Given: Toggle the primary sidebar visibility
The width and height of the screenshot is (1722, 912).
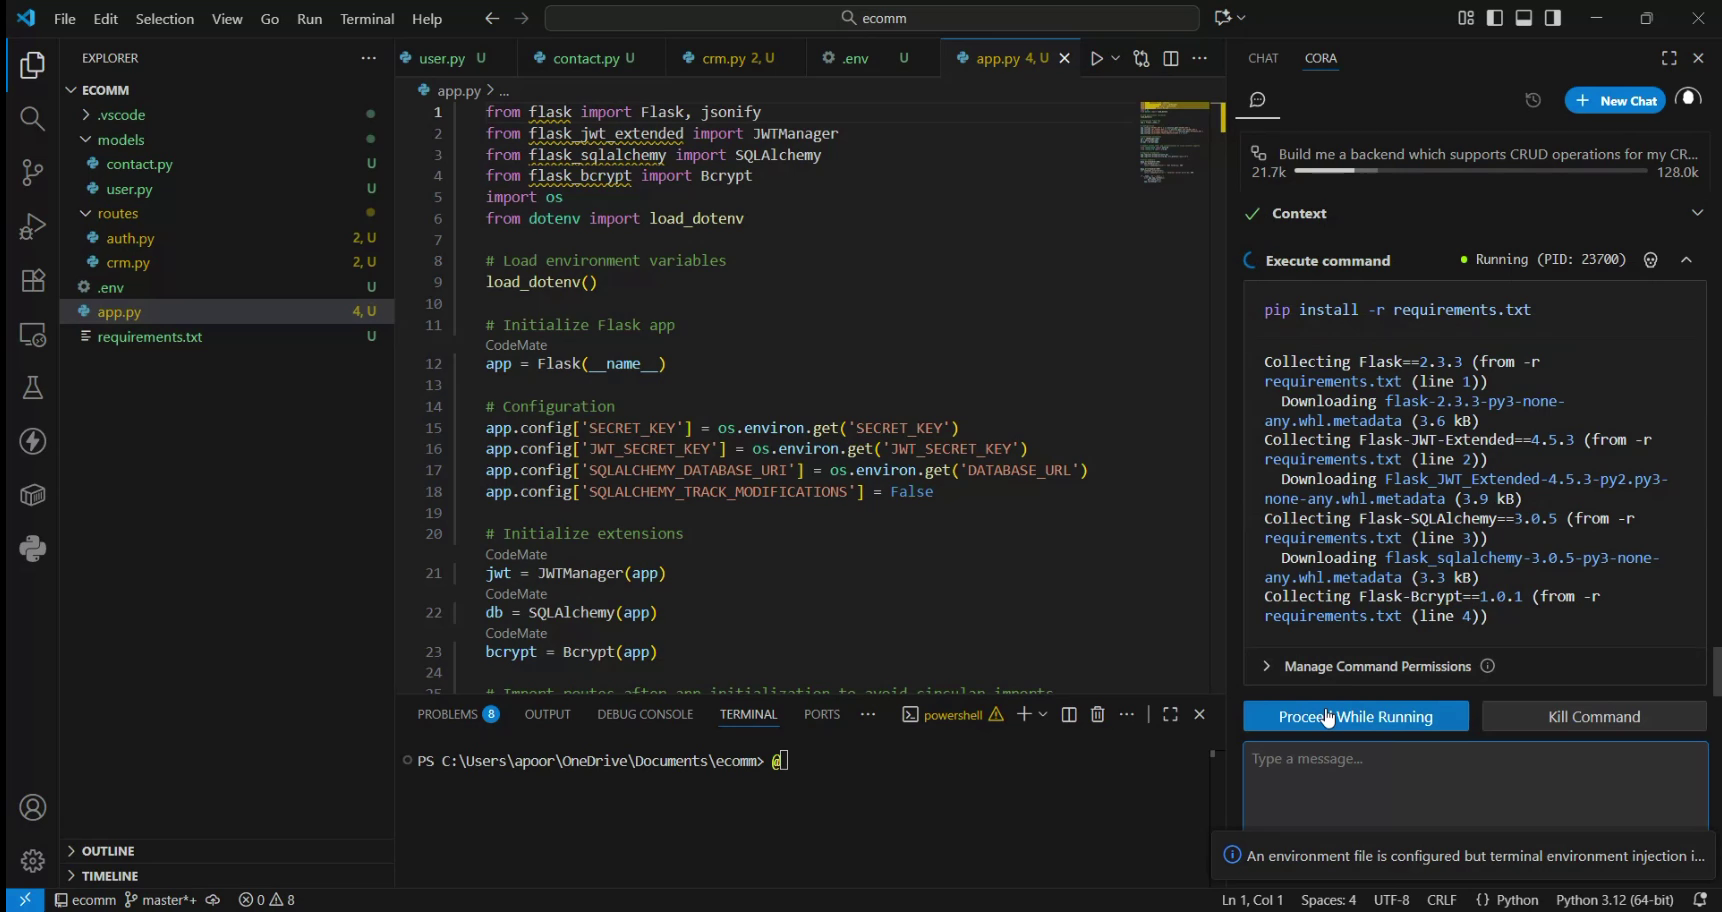Looking at the screenshot, I should pos(1495,17).
